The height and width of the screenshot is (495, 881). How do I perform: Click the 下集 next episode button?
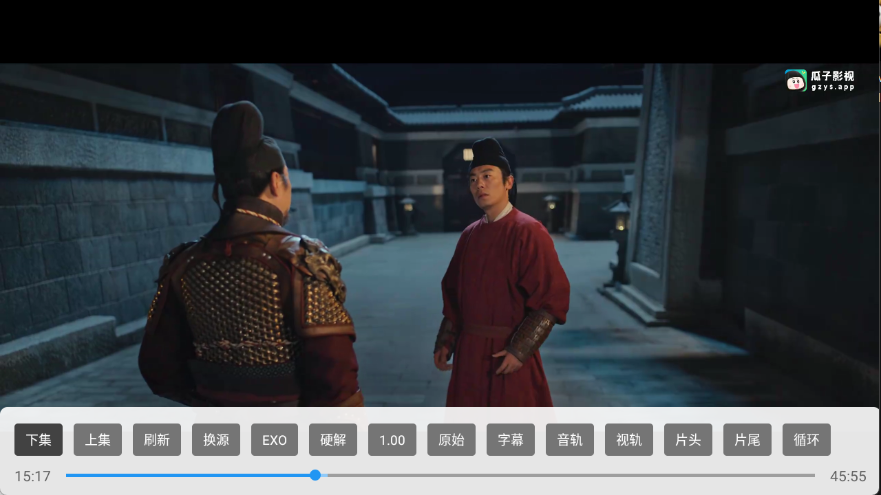(39, 440)
